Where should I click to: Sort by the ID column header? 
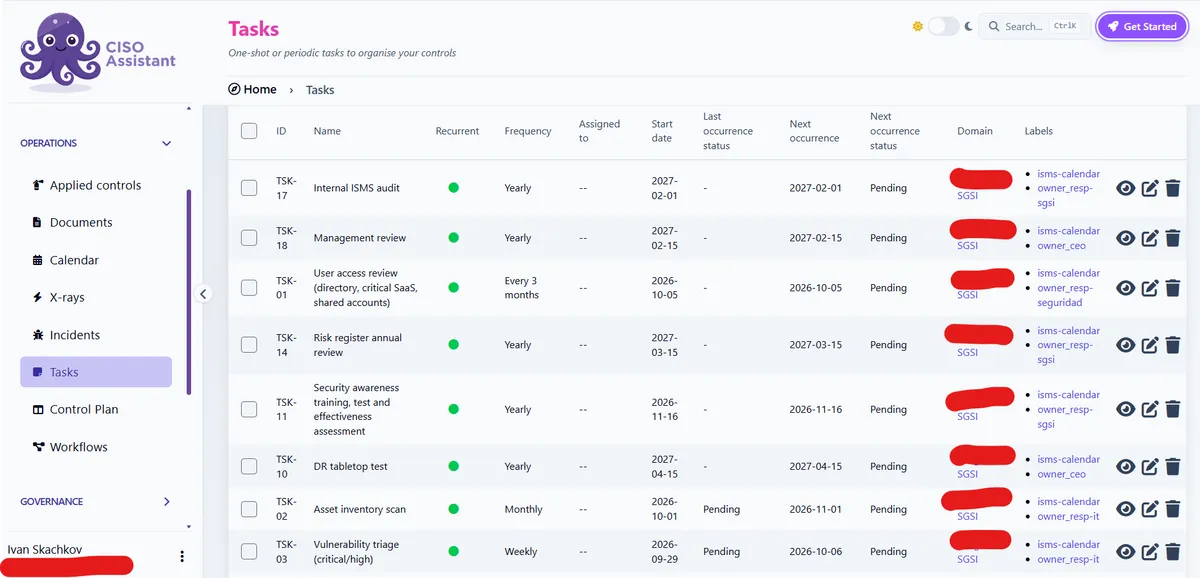click(x=281, y=131)
